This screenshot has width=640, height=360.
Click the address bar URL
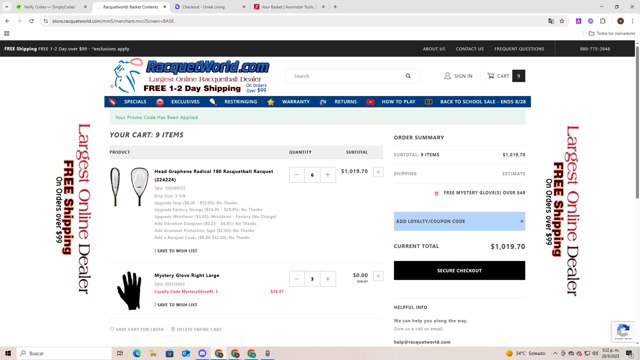(x=113, y=21)
